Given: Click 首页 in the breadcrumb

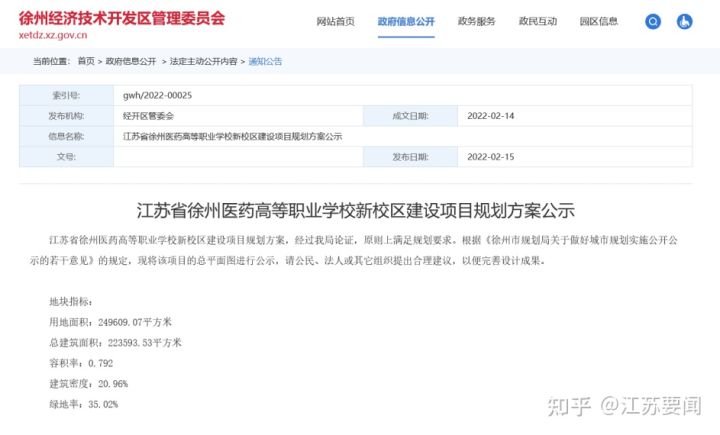Looking at the screenshot, I should coord(86,61).
